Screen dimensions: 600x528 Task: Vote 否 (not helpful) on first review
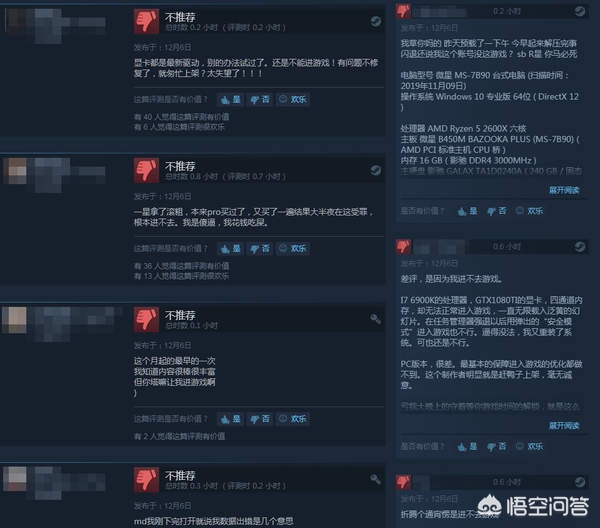(x=260, y=100)
